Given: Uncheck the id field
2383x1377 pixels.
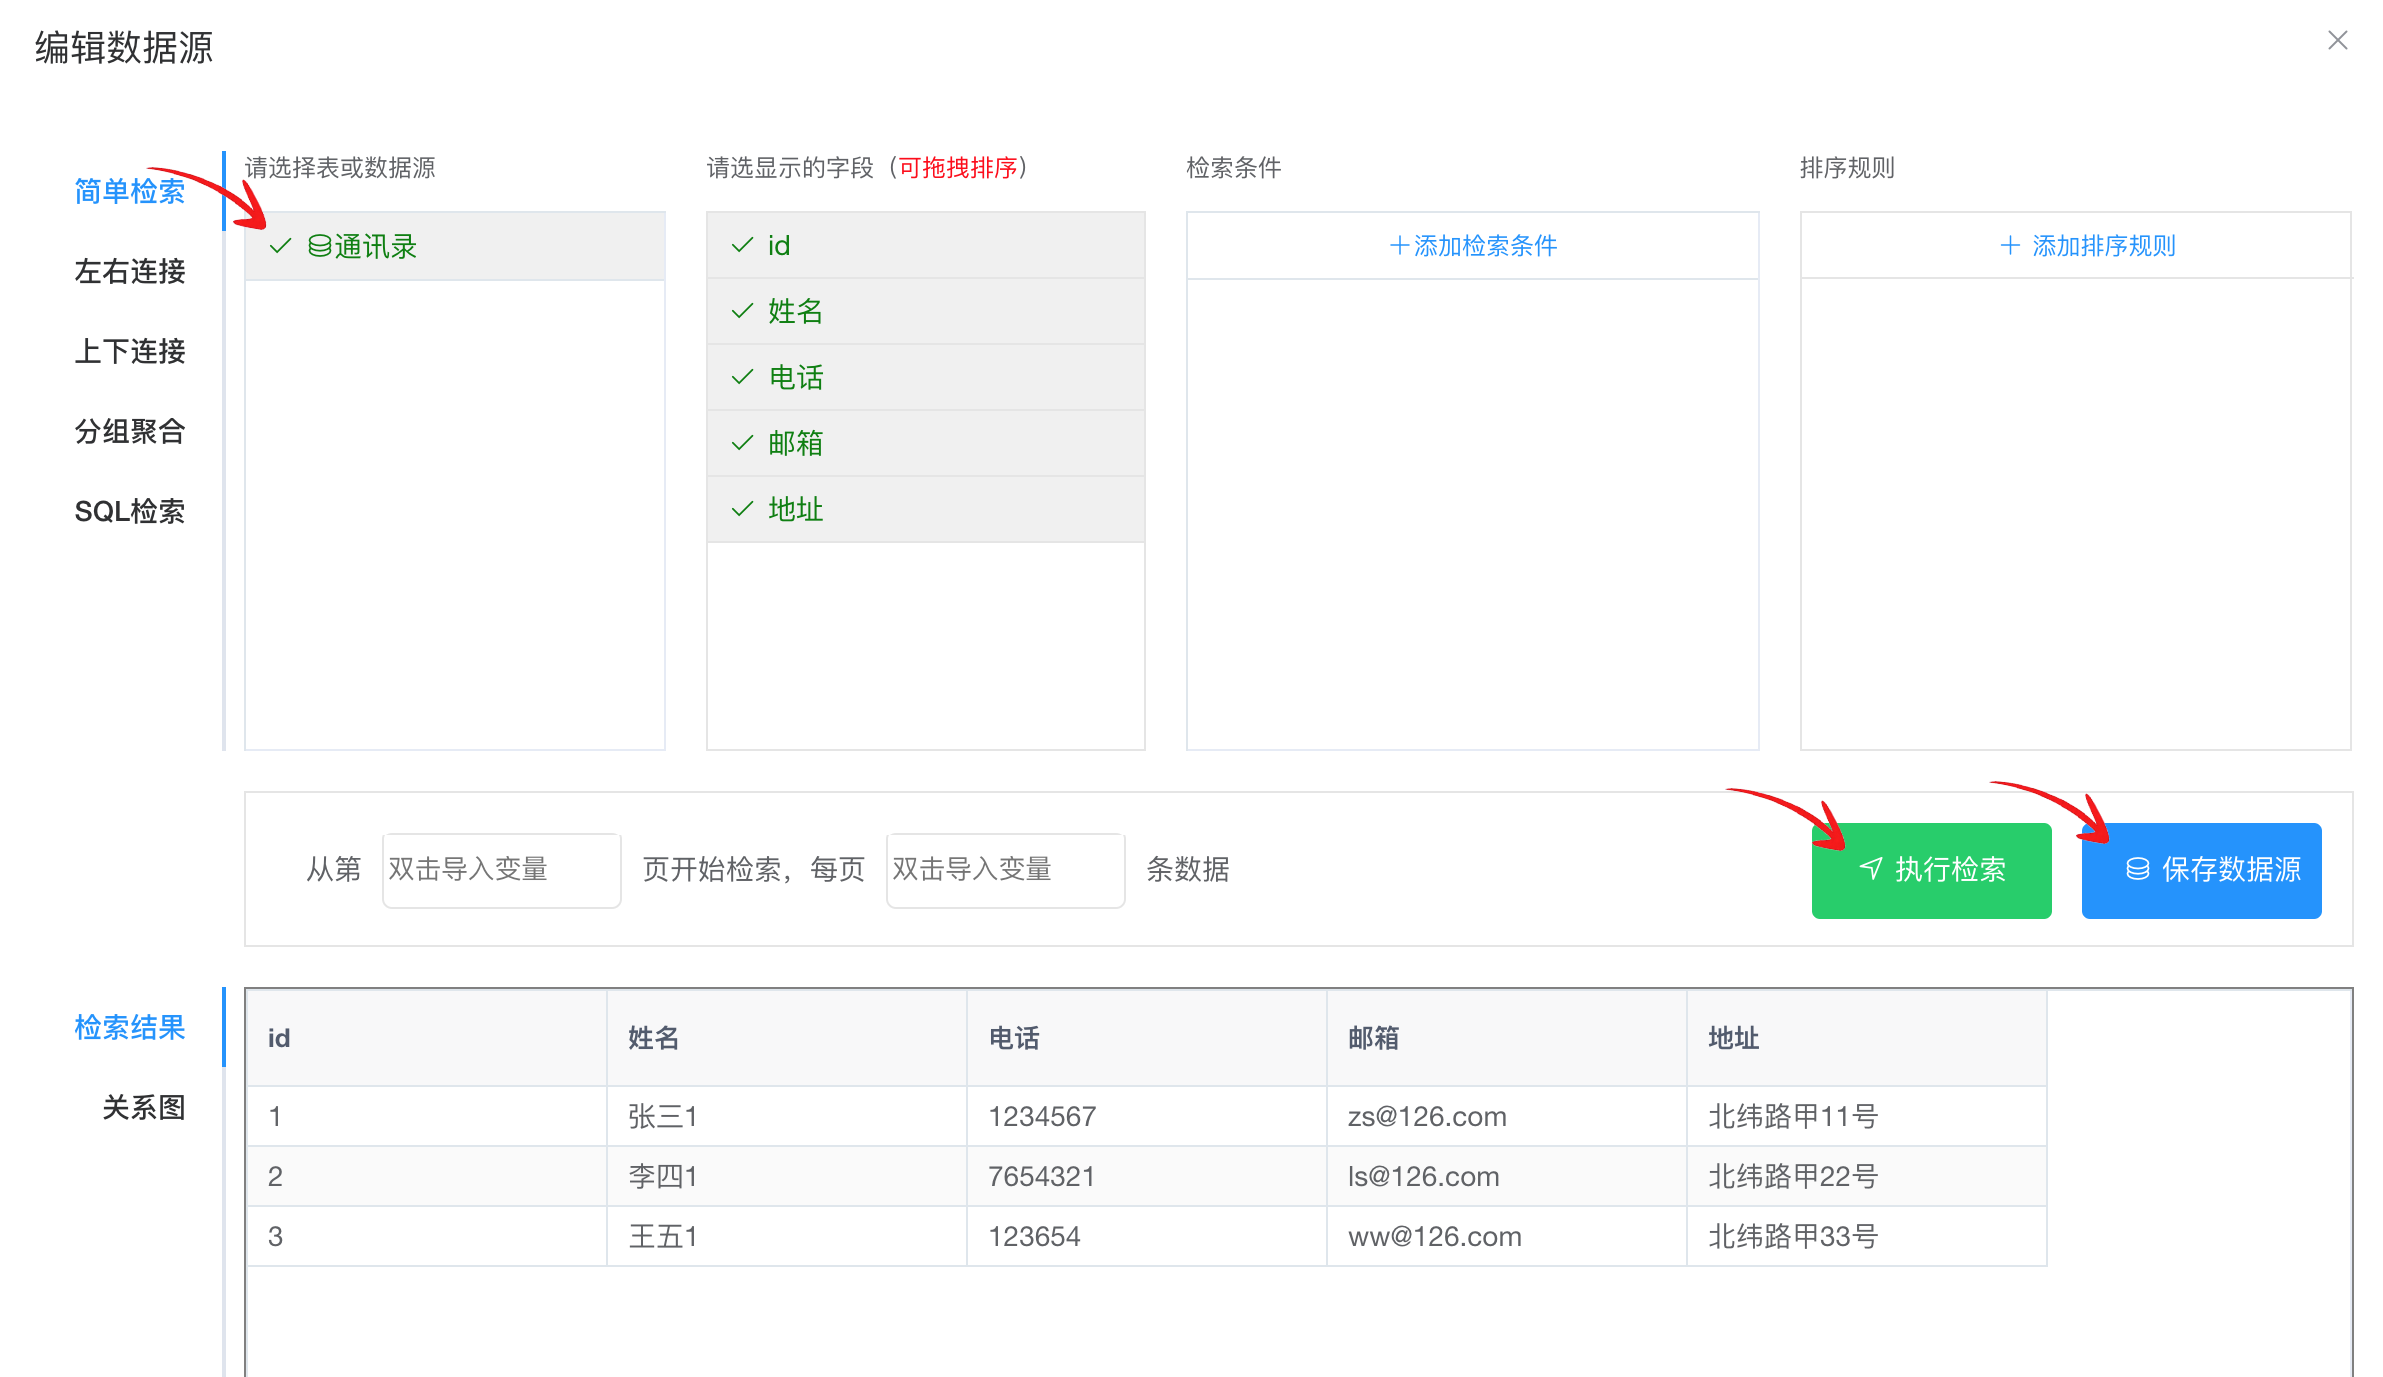Looking at the screenshot, I should (x=925, y=245).
